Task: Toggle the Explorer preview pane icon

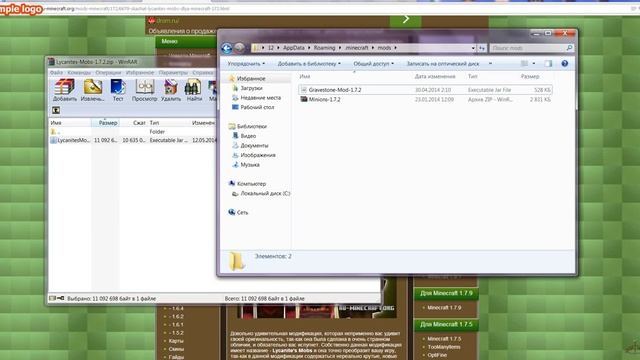Action: (548, 63)
